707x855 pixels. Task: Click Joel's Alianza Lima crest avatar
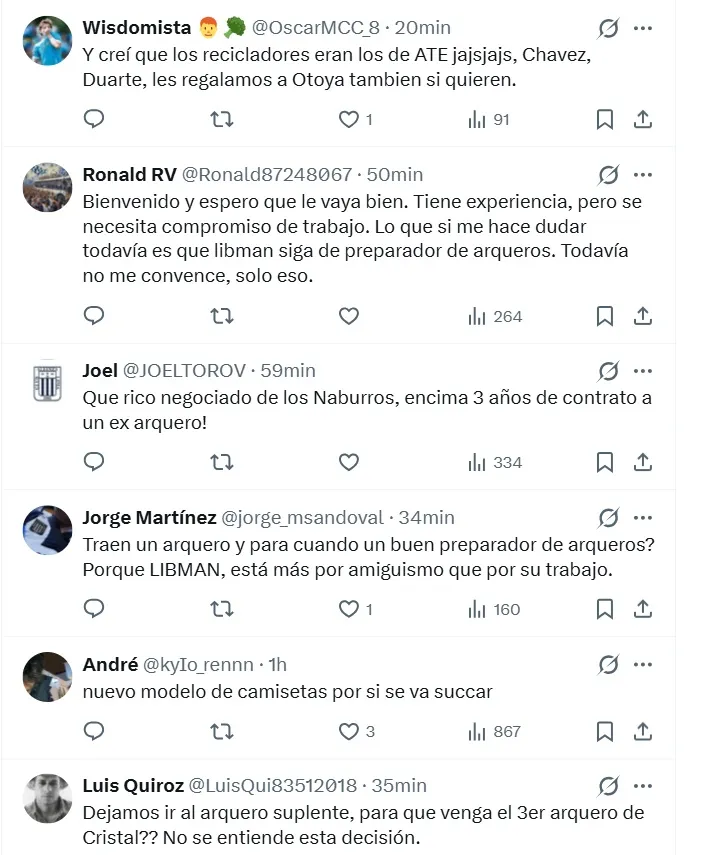pyautogui.click(x=47, y=384)
